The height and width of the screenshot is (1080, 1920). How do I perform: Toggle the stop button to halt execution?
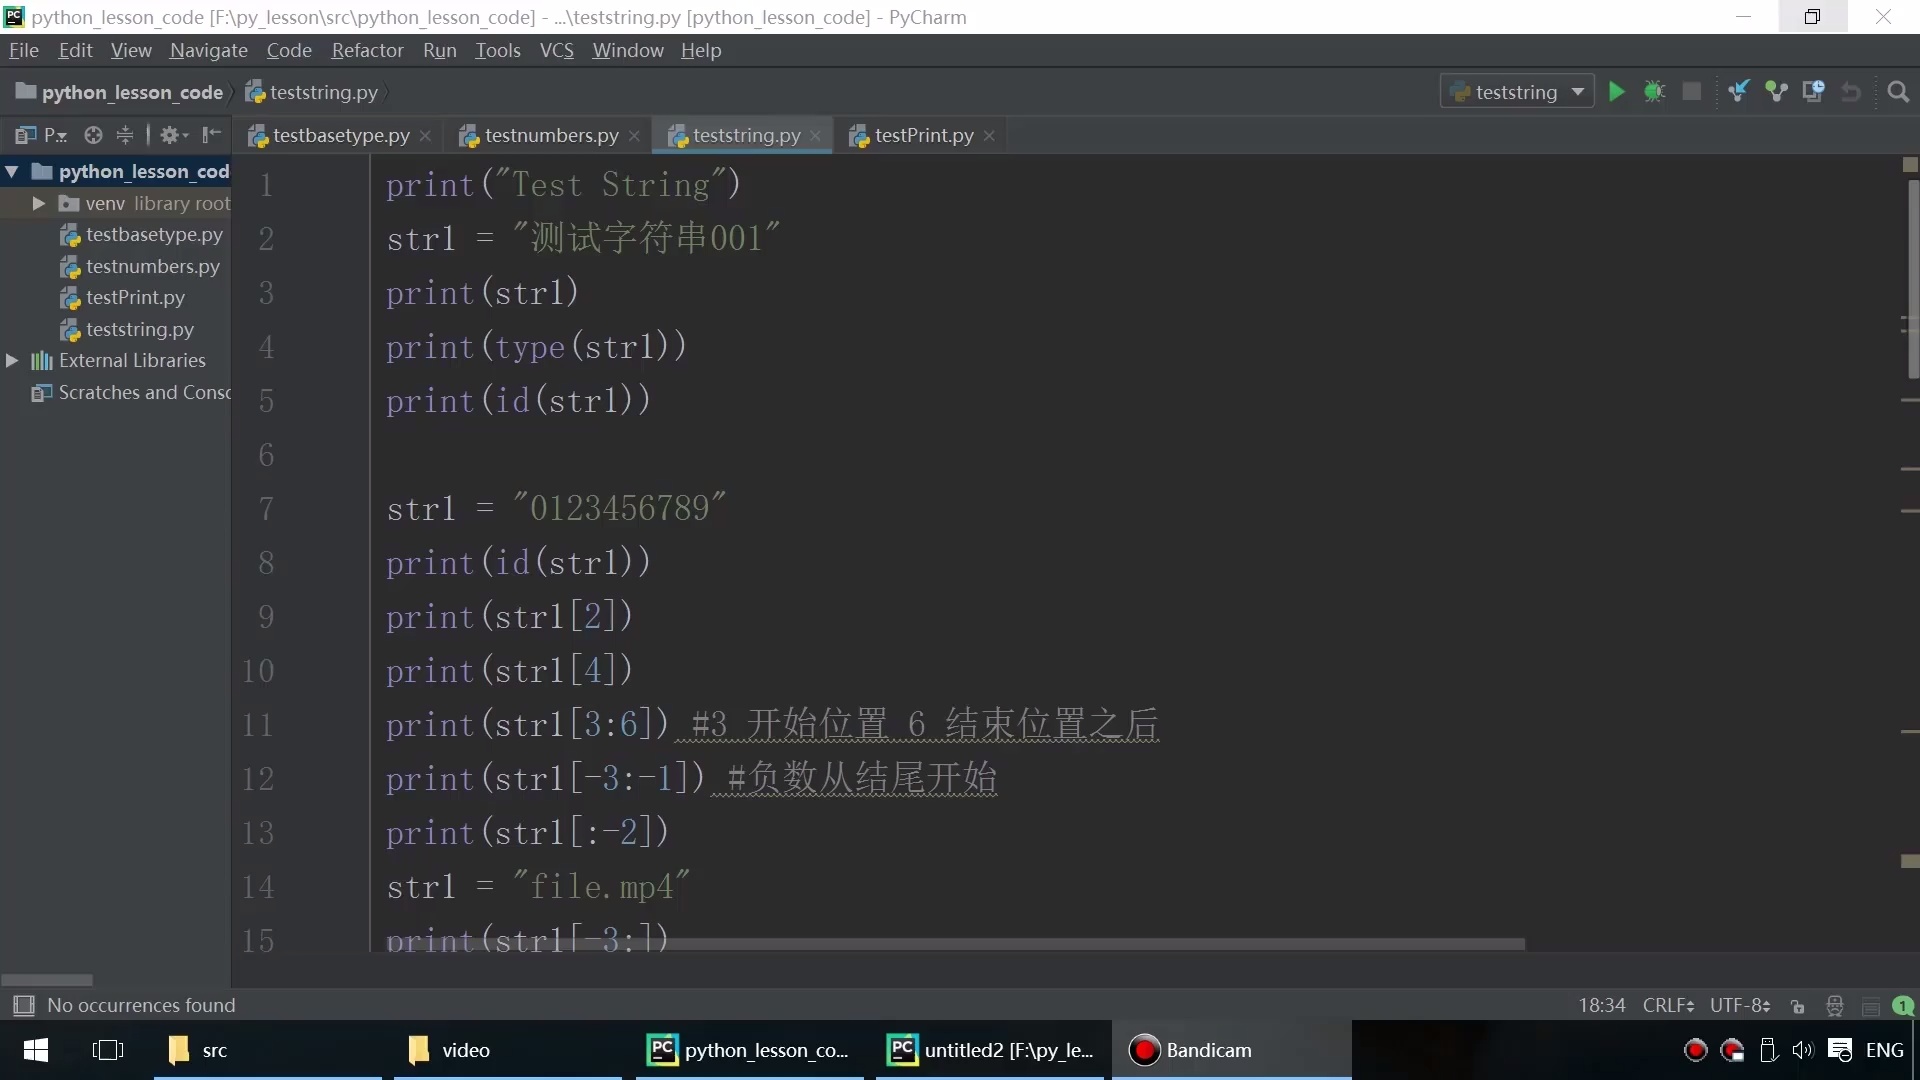[1692, 91]
